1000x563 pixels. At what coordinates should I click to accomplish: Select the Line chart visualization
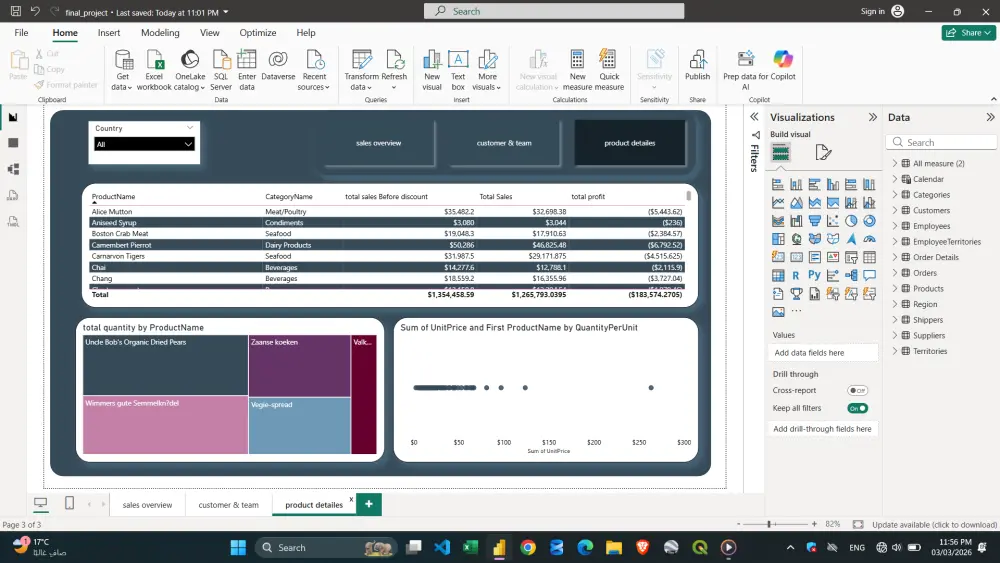(x=778, y=203)
